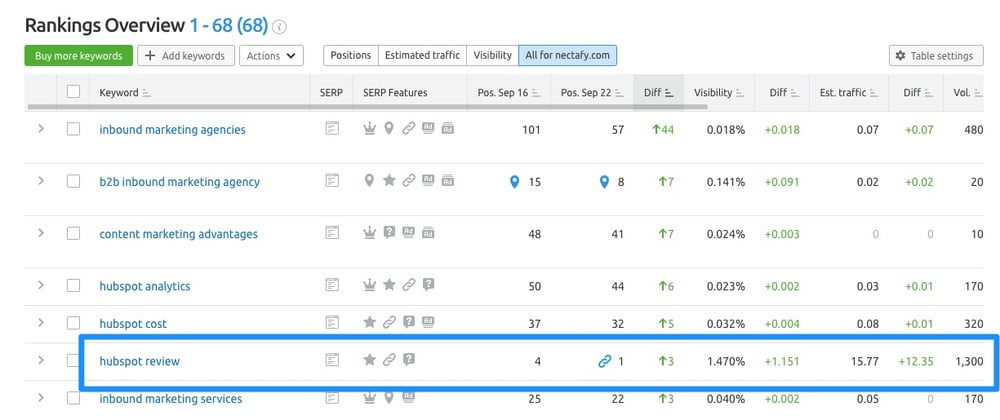Open SERP snapshot for hubspot analytics

point(332,286)
